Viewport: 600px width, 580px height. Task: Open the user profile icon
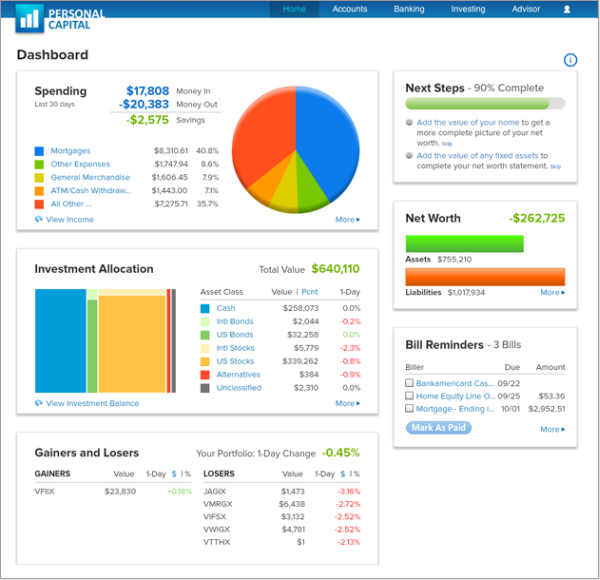(567, 10)
